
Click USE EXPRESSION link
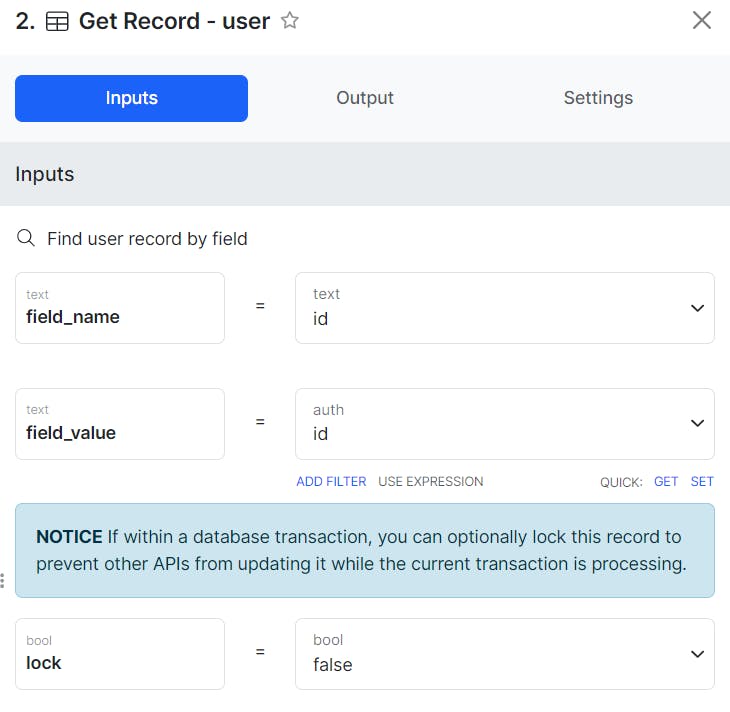431,482
